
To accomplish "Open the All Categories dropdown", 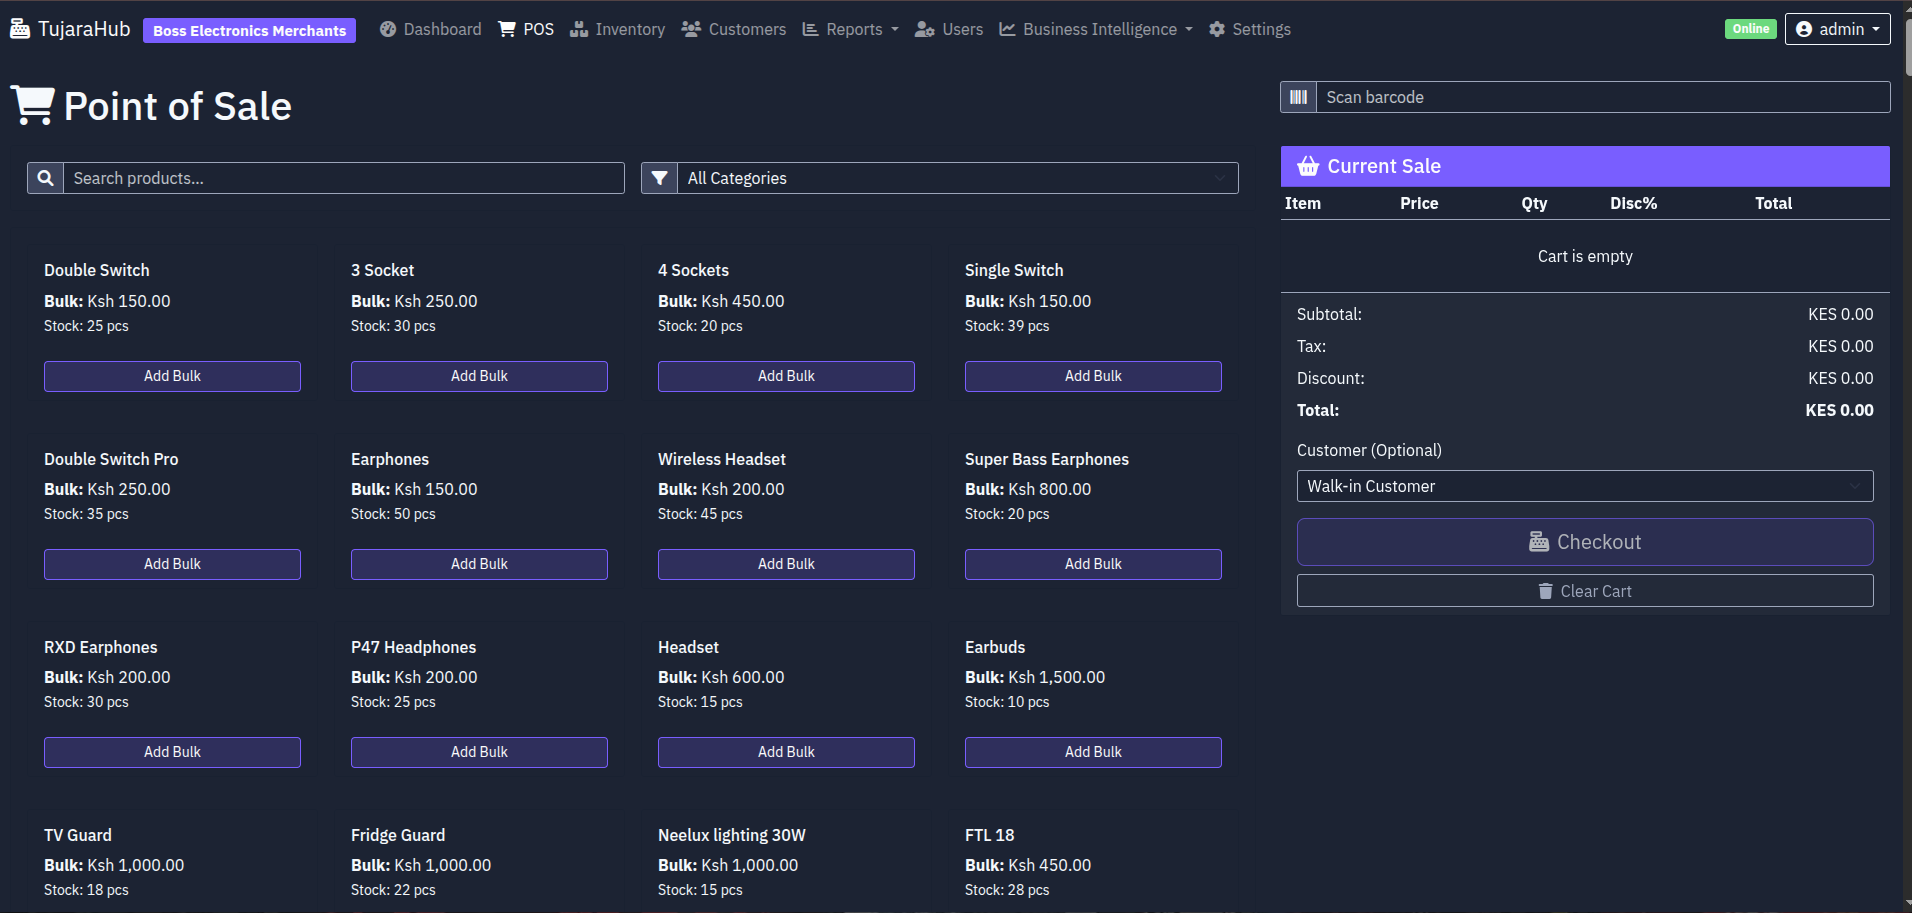I will click(957, 178).
